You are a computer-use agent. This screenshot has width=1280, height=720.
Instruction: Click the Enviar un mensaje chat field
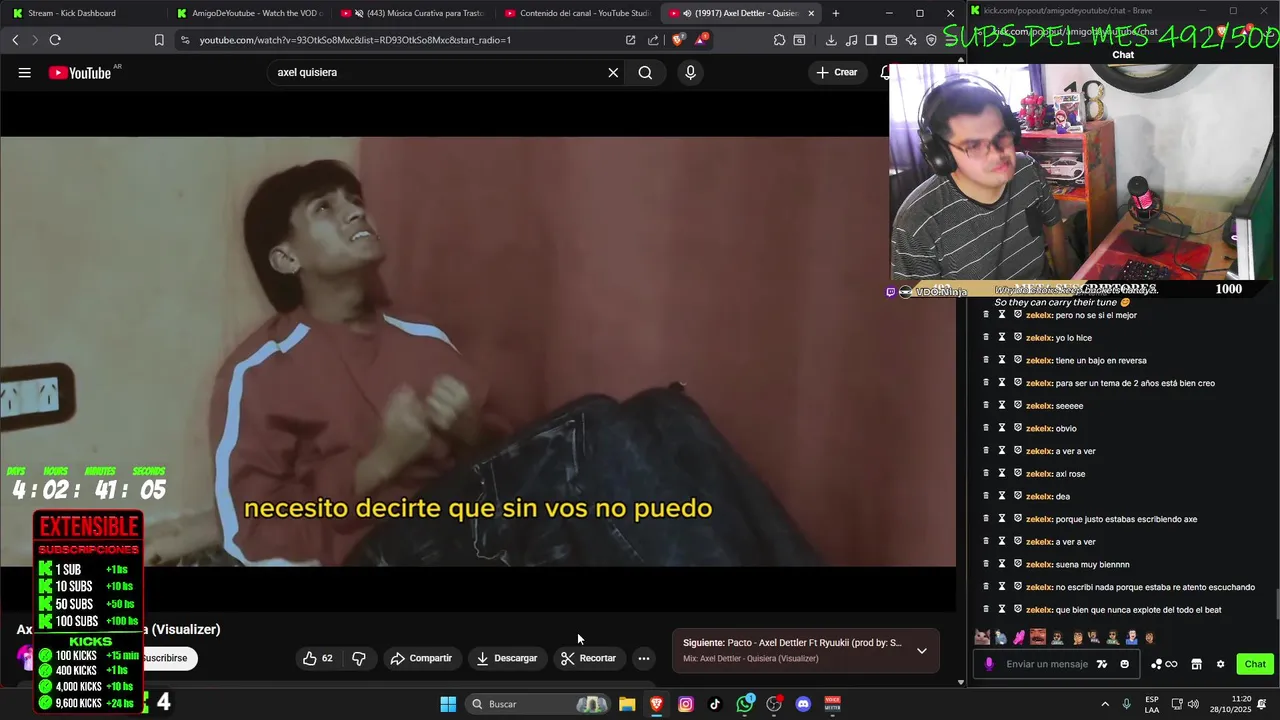click(1048, 664)
